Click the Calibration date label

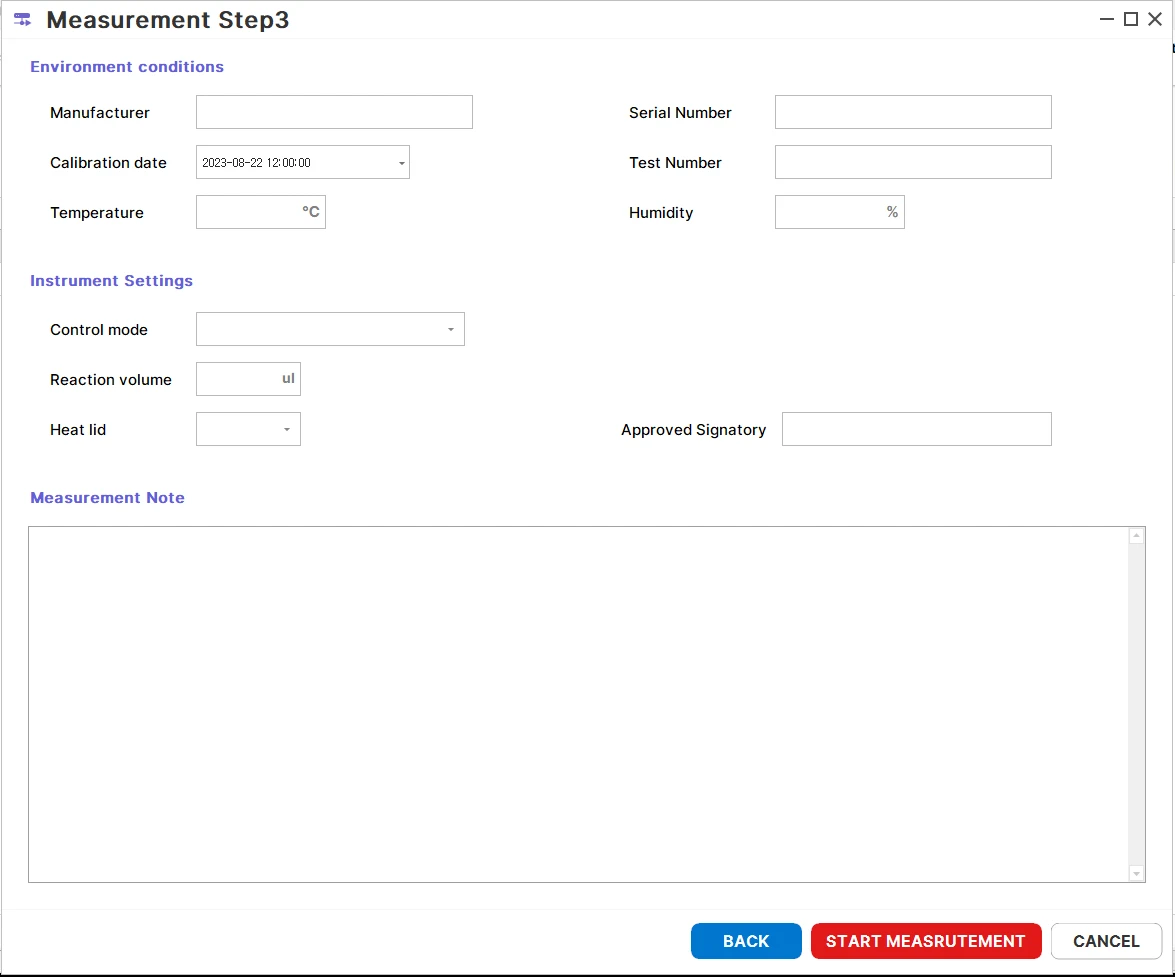click(109, 163)
